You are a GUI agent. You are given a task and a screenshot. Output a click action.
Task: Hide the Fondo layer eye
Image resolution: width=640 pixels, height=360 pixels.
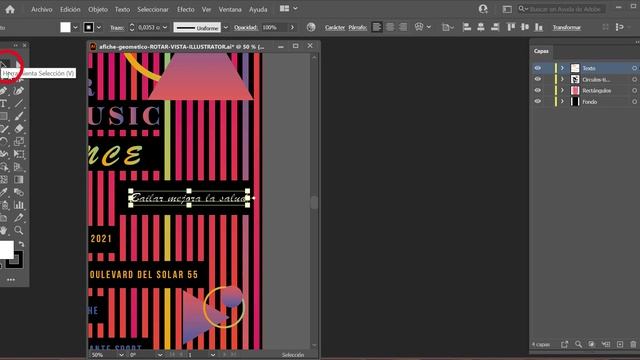(538, 101)
